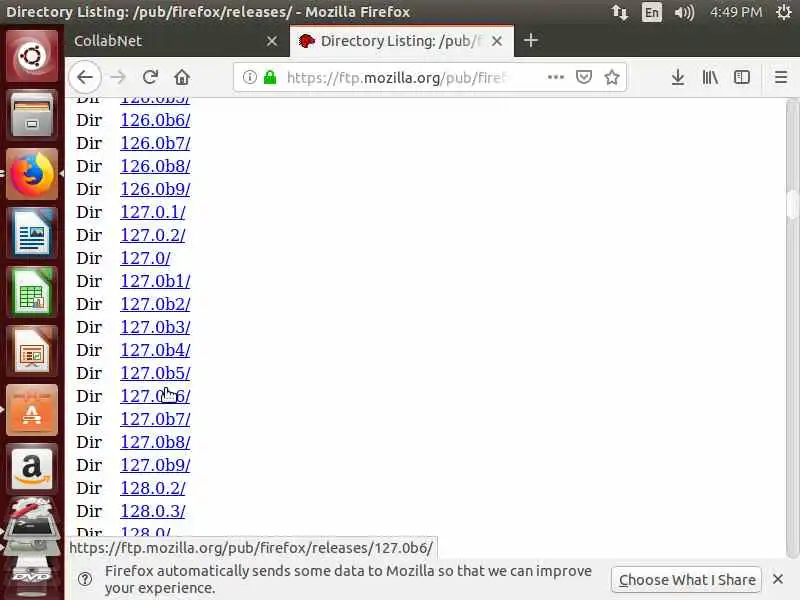Open the 128.0.2/ directory link
The width and height of the screenshot is (800, 600).
[153, 488]
